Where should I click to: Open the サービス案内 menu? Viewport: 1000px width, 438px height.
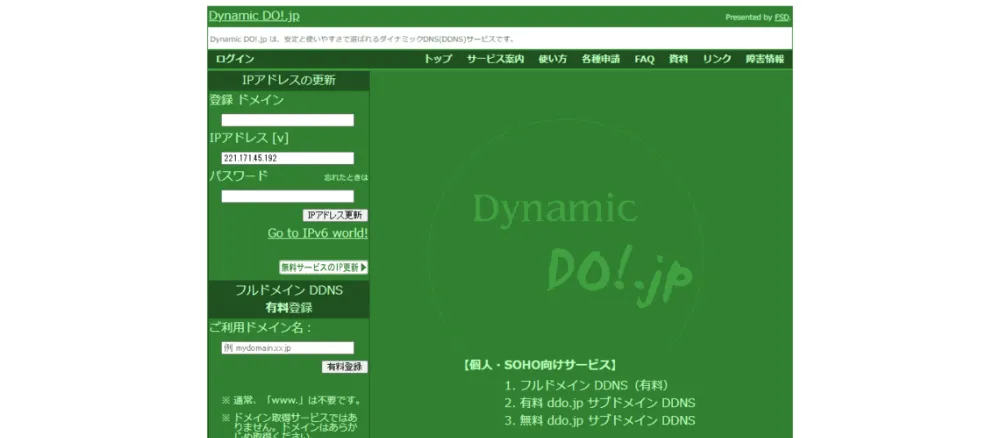496,59
